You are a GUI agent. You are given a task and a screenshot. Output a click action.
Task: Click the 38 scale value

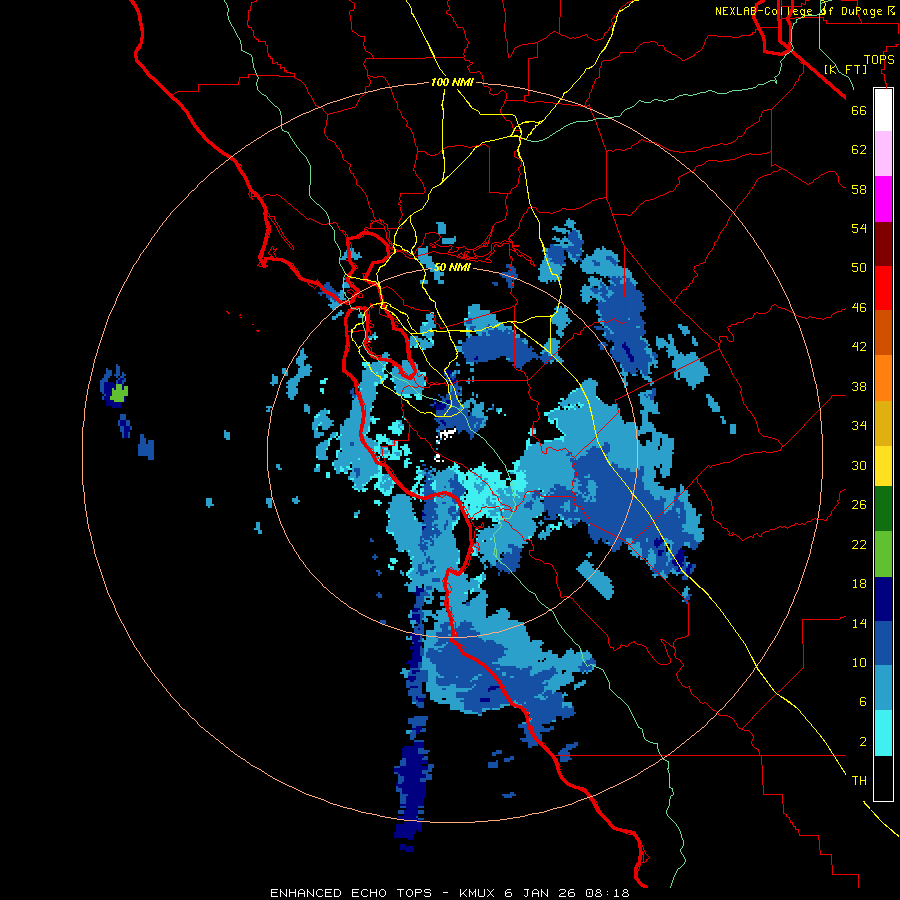(x=859, y=386)
